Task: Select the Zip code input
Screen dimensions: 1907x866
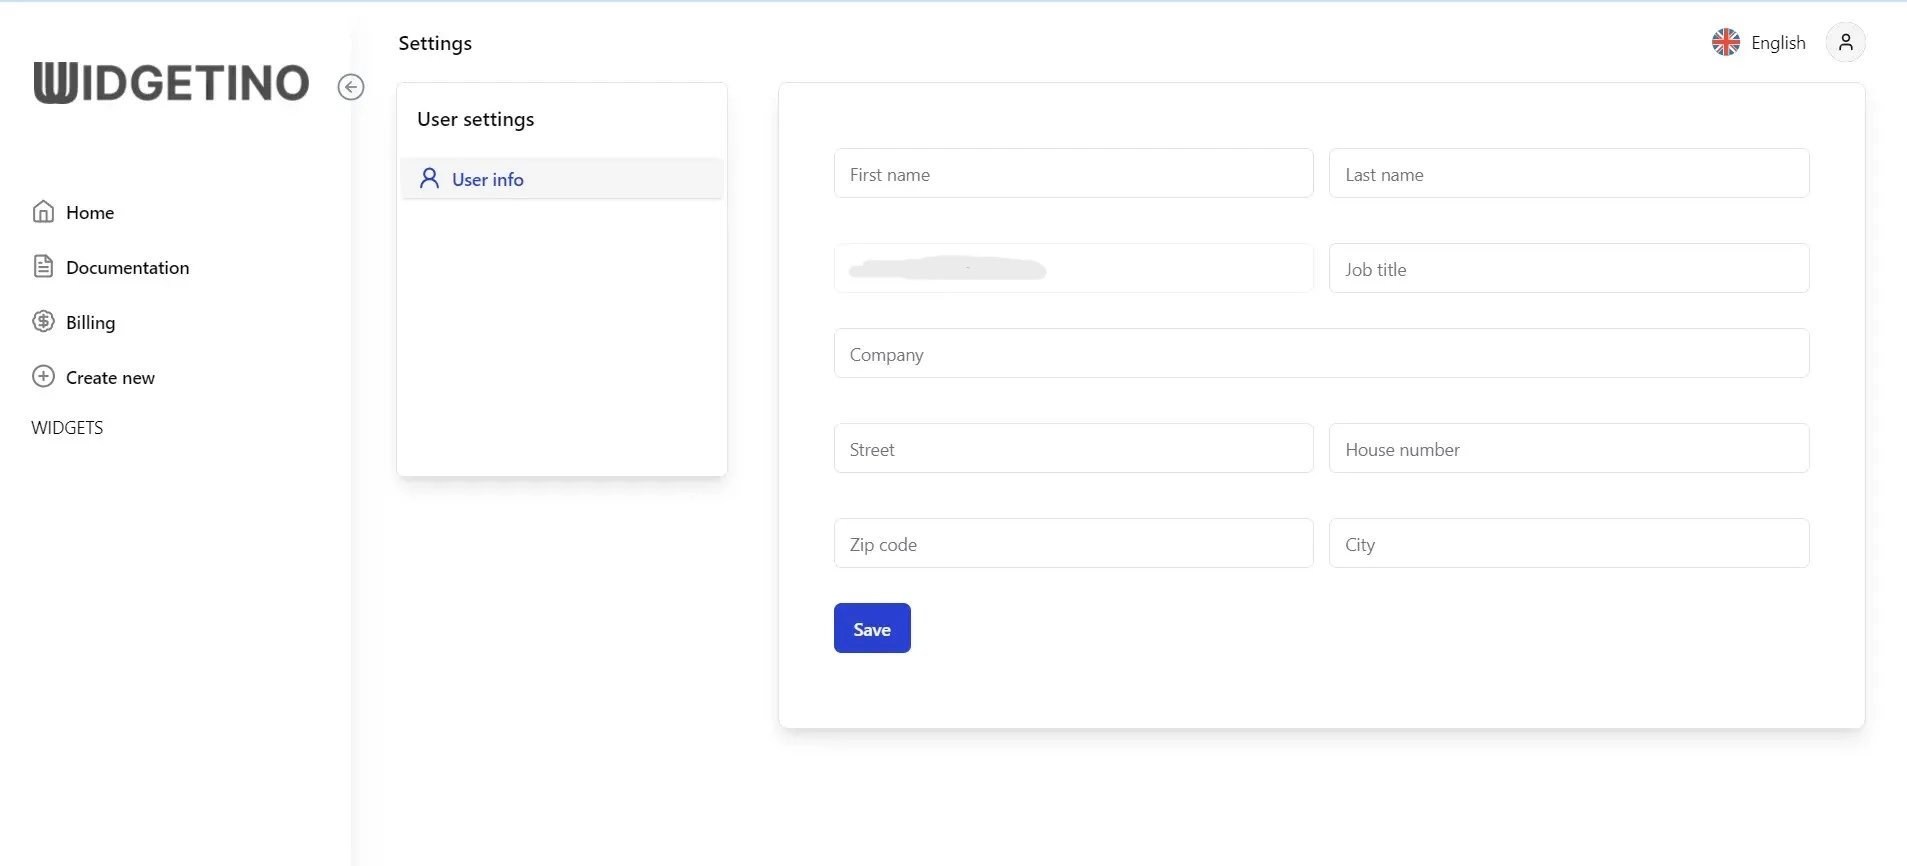Action: [1073, 544]
